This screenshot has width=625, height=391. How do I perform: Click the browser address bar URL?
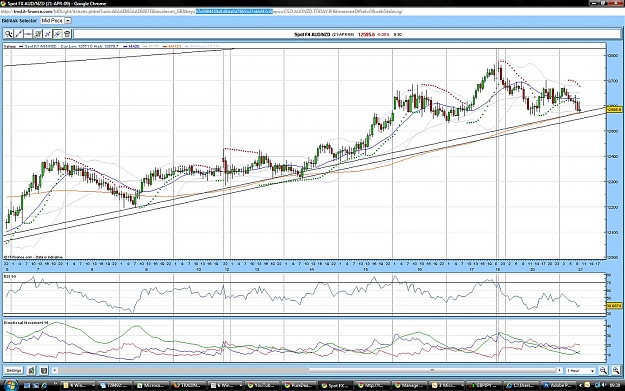tap(202, 12)
